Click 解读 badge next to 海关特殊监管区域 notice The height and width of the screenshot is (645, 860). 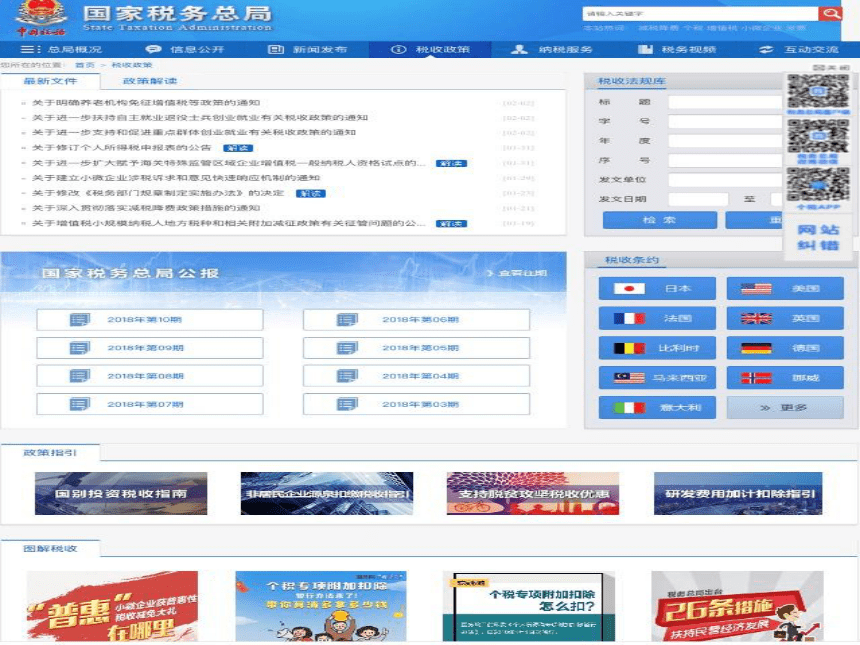coord(451,163)
